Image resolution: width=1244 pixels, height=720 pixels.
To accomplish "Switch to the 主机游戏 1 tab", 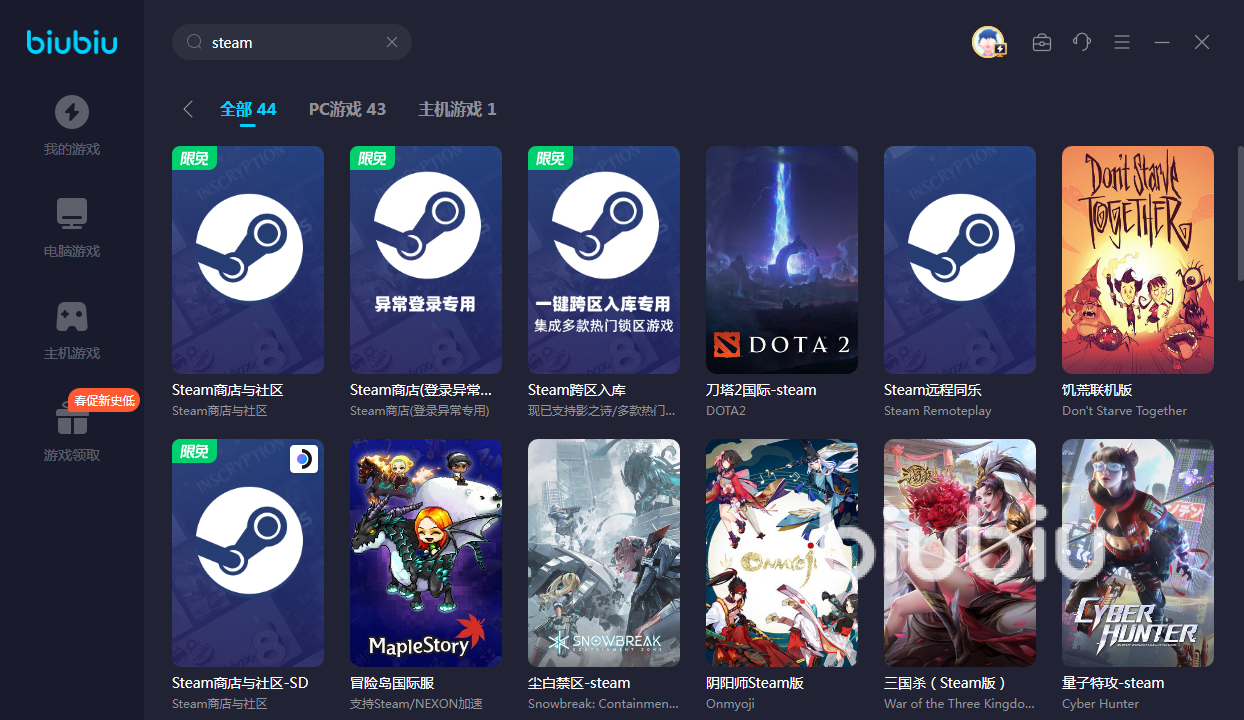I will tap(457, 109).
